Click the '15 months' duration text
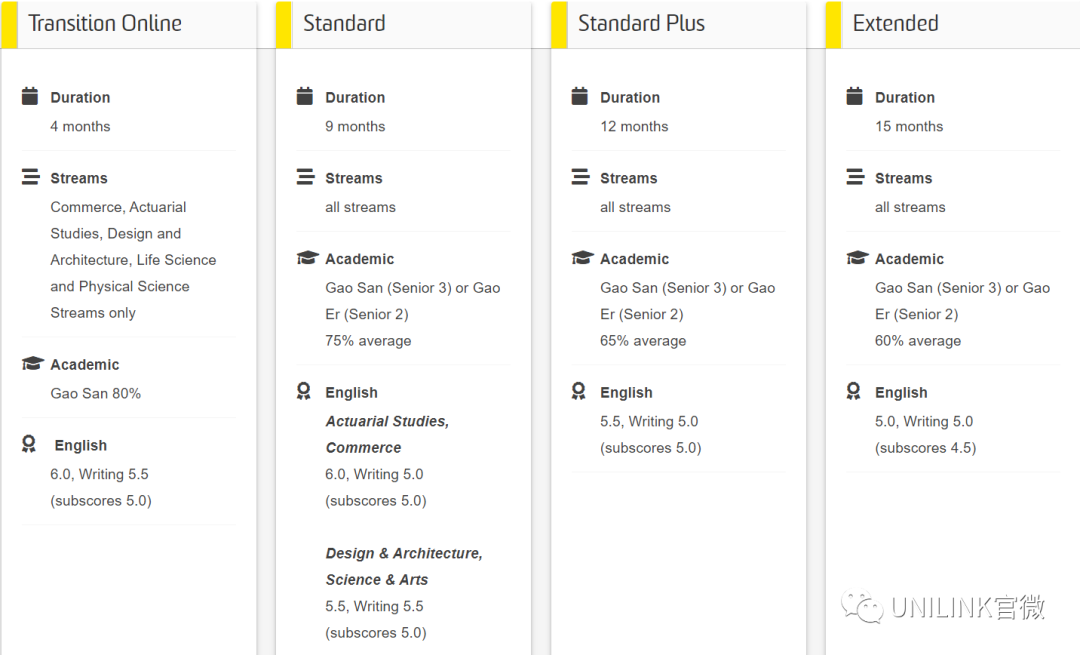The height and width of the screenshot is (655, 1080). click(908, 126)
